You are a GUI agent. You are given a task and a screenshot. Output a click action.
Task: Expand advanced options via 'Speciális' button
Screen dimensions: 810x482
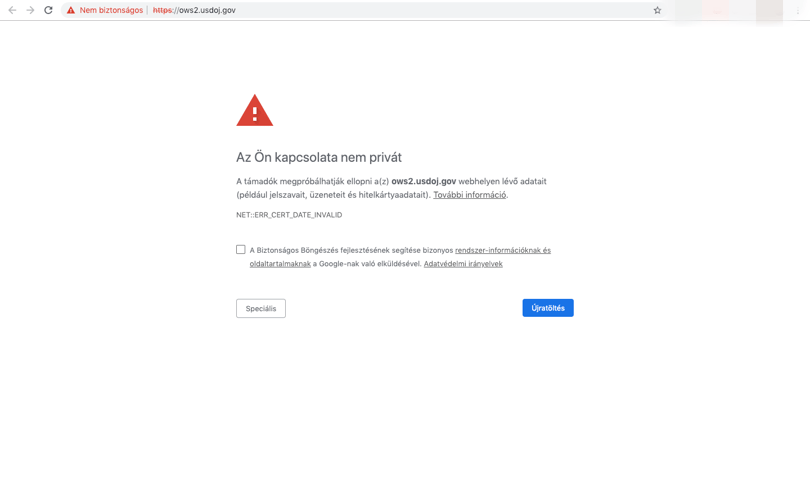[261, 308]
